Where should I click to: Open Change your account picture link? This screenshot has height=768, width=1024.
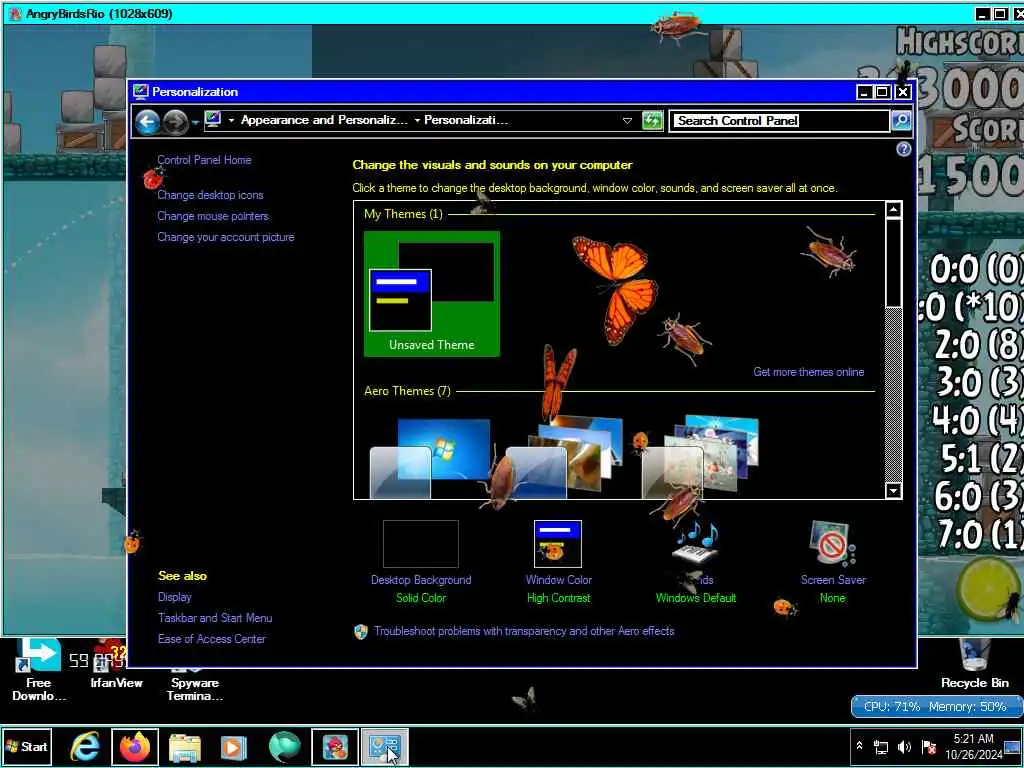[x=226, y=237]
